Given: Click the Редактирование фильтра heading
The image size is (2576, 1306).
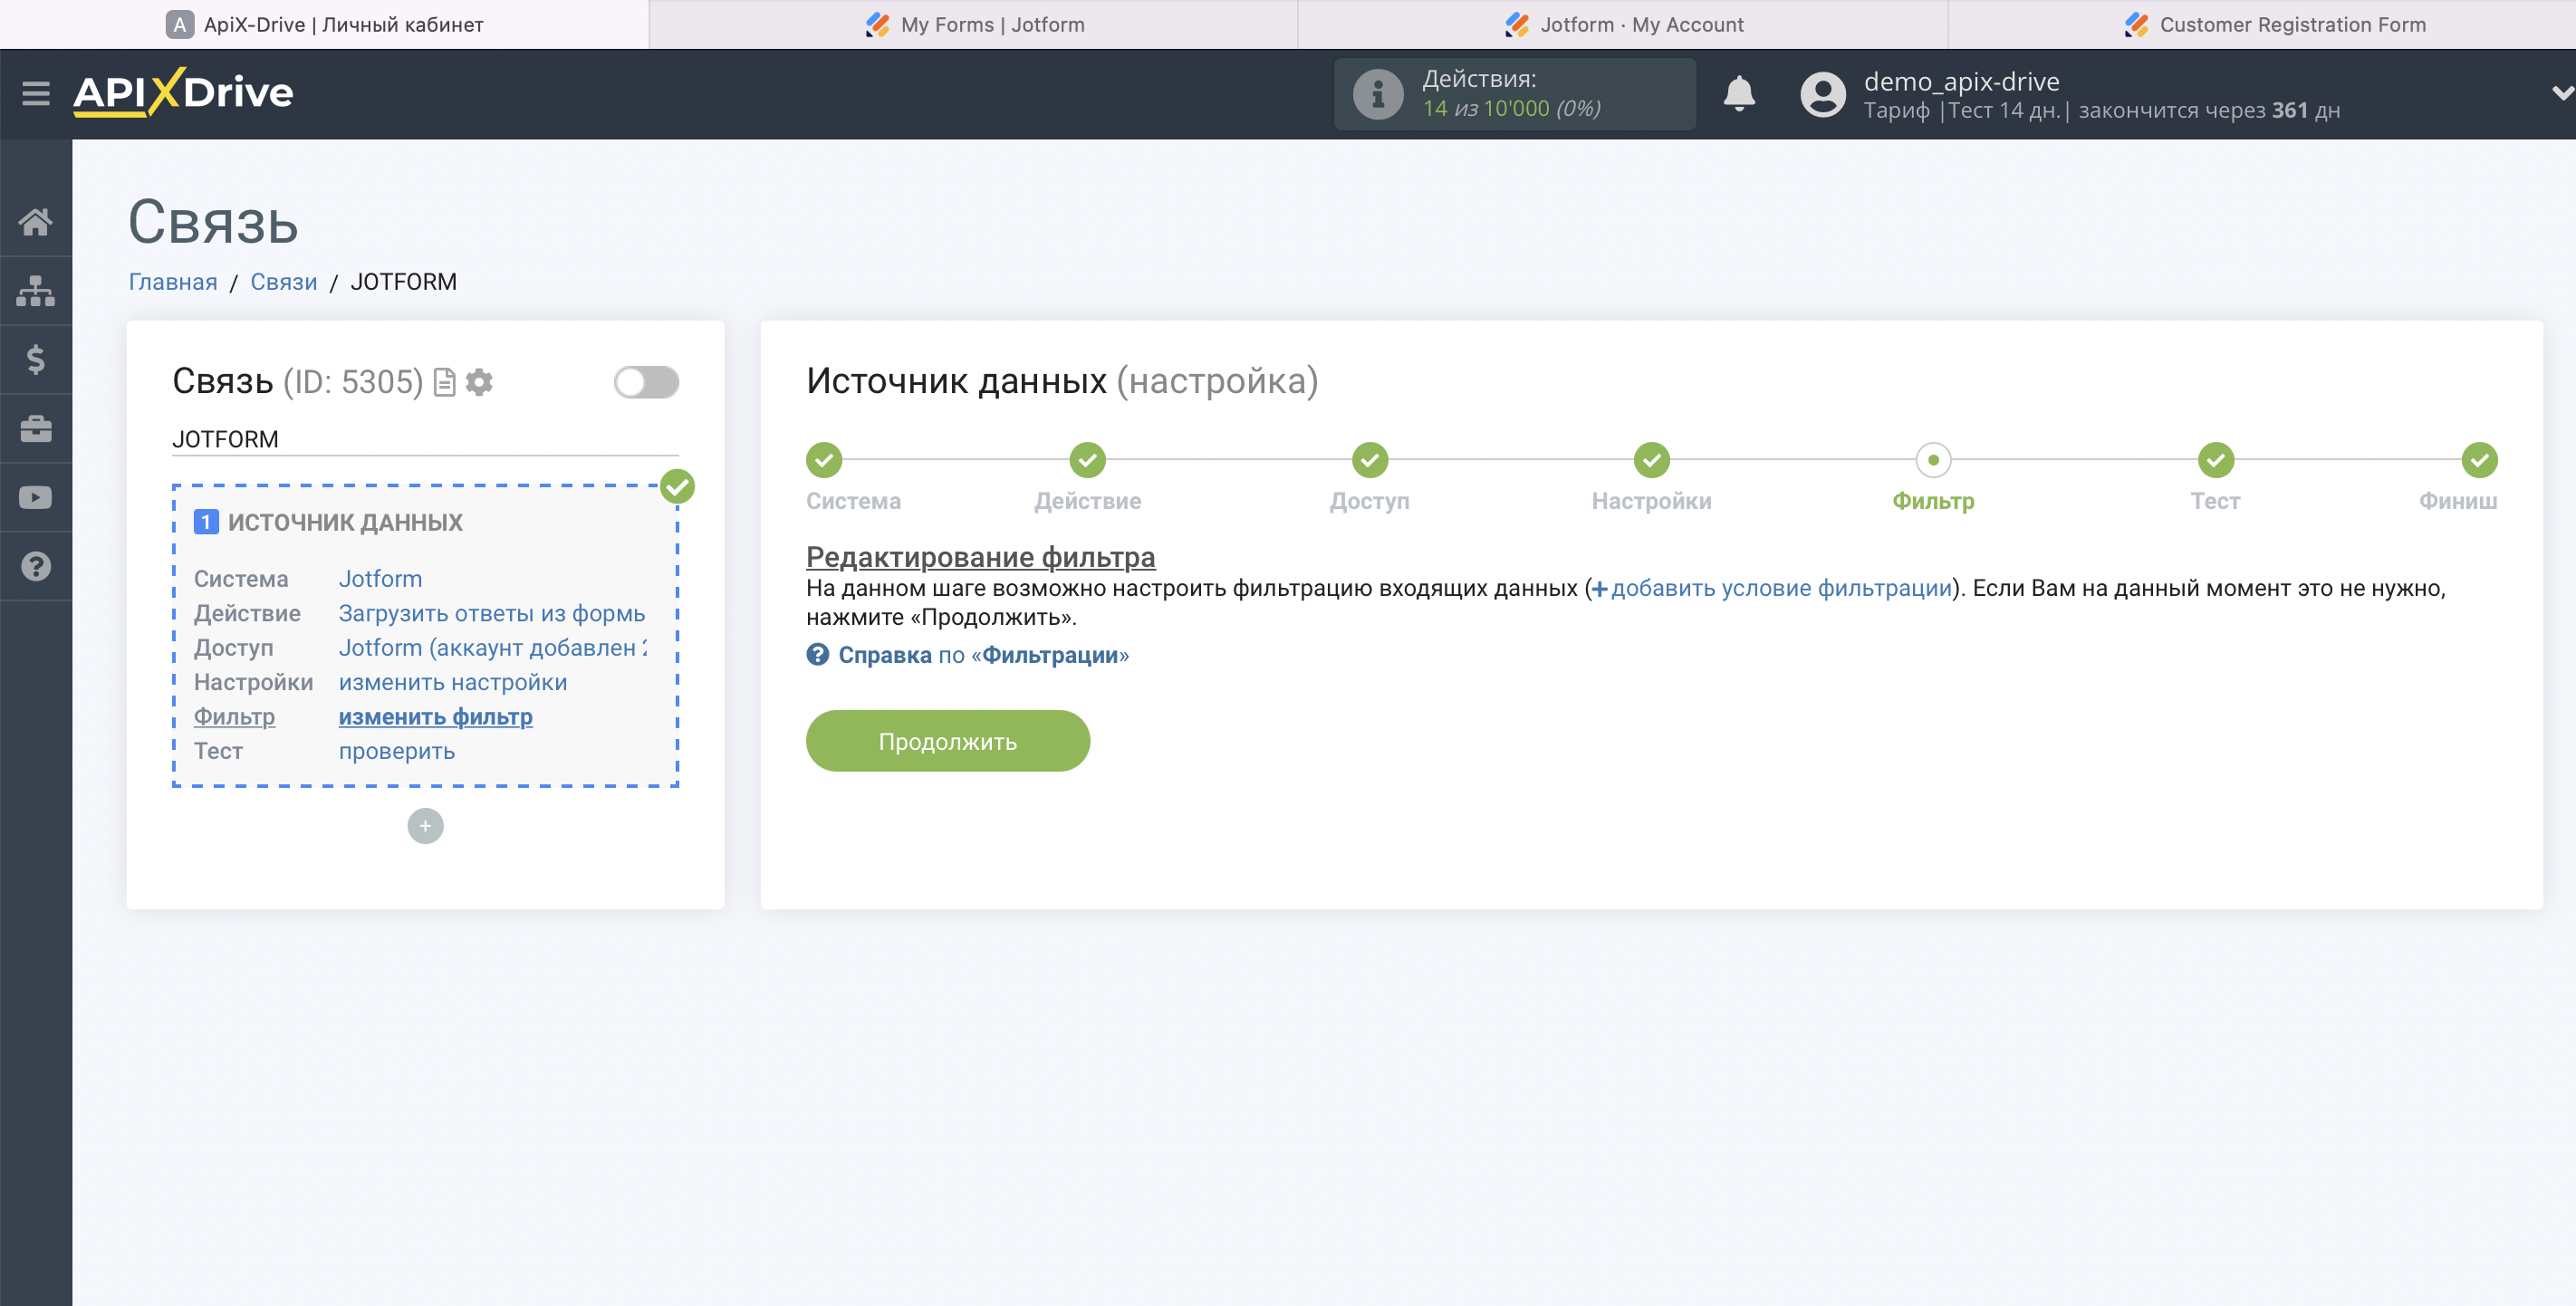Looking at the screenshot, I should point(981,557).
